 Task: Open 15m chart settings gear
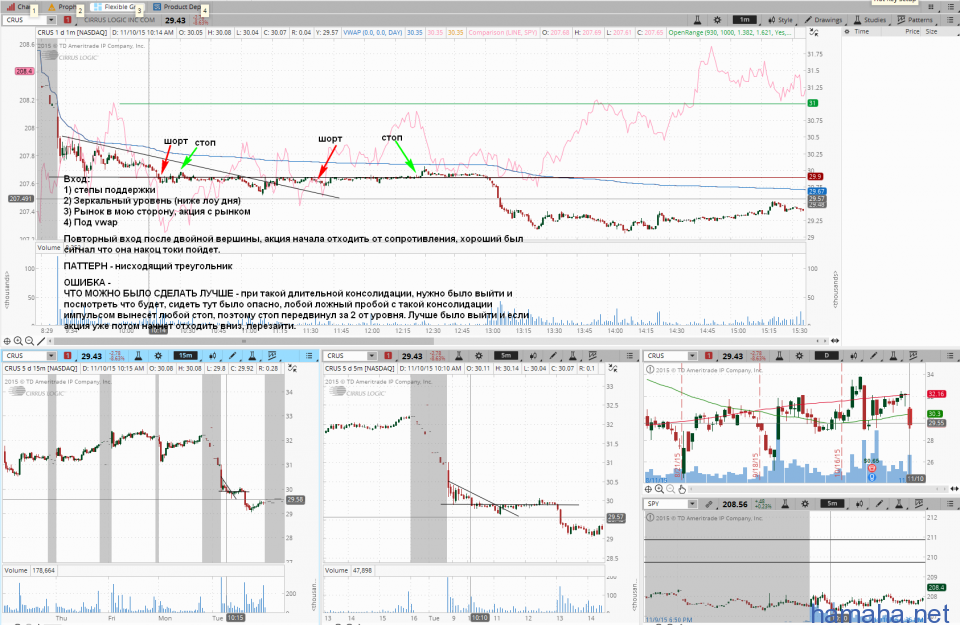tap(159, 356)
